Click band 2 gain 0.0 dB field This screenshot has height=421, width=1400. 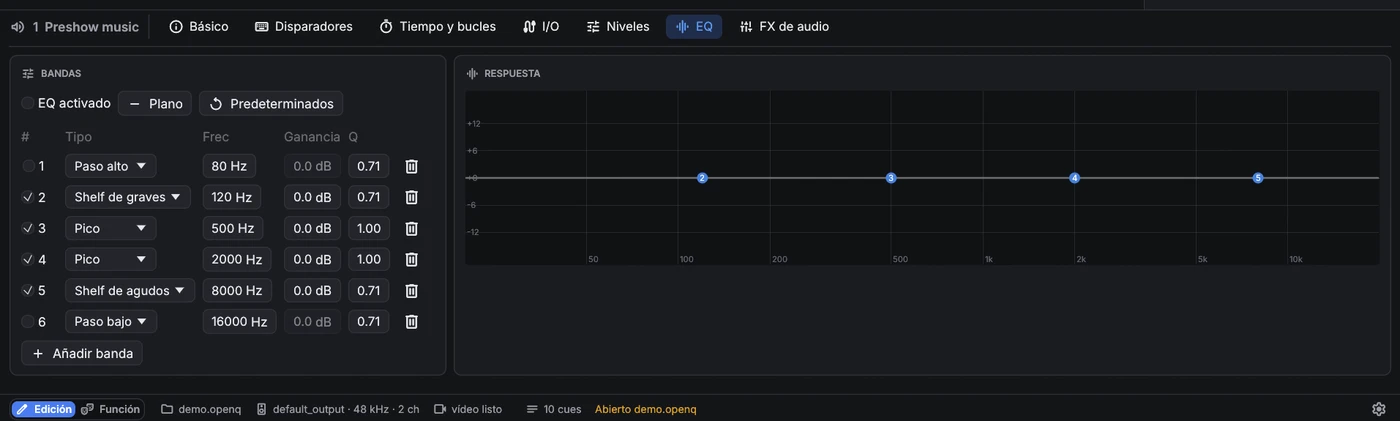pyautogui.click(x=312, y=197)
